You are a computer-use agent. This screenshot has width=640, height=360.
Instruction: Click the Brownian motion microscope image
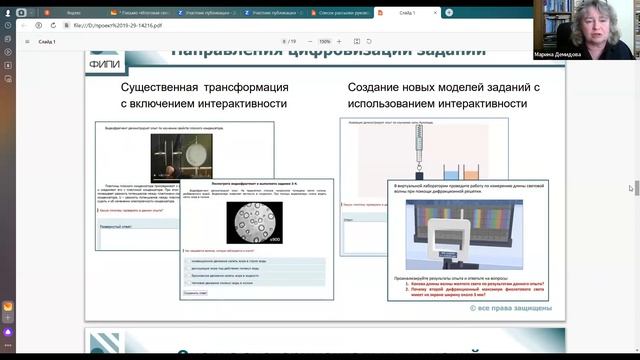tap(254, 222)
